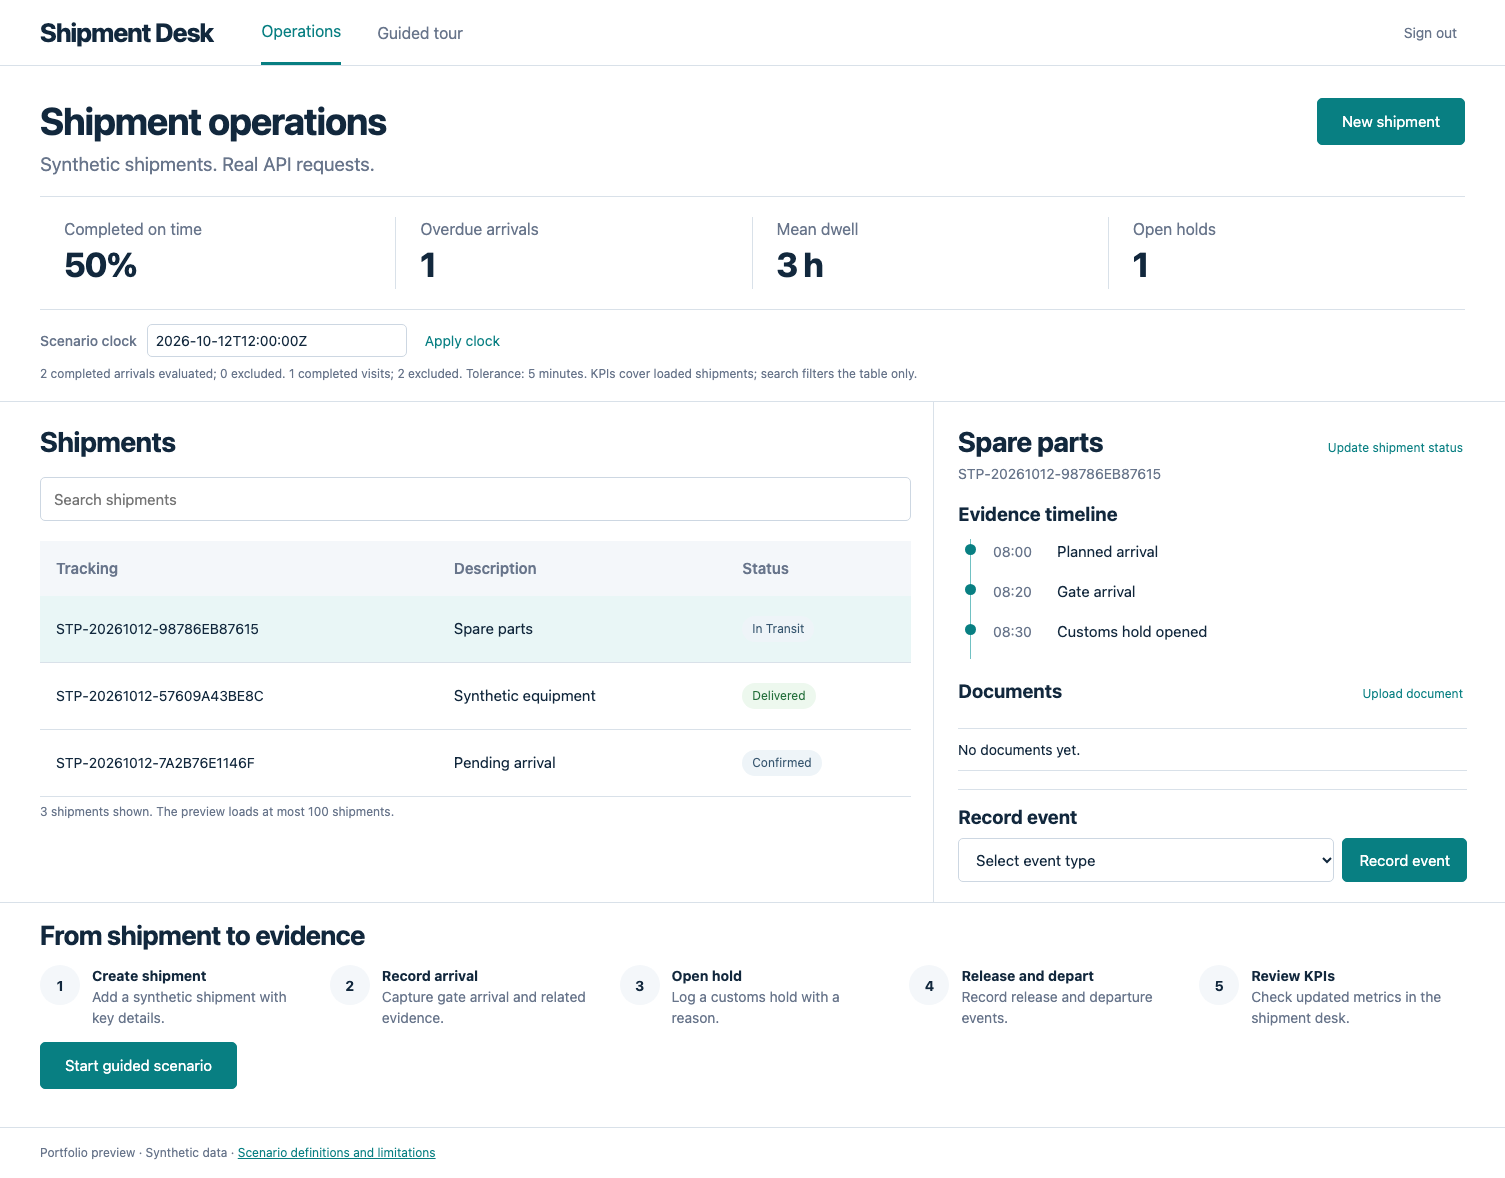The image size is (1505, 1178).
Task: Open the Select event type dropdown
Action: [1146, 860]
